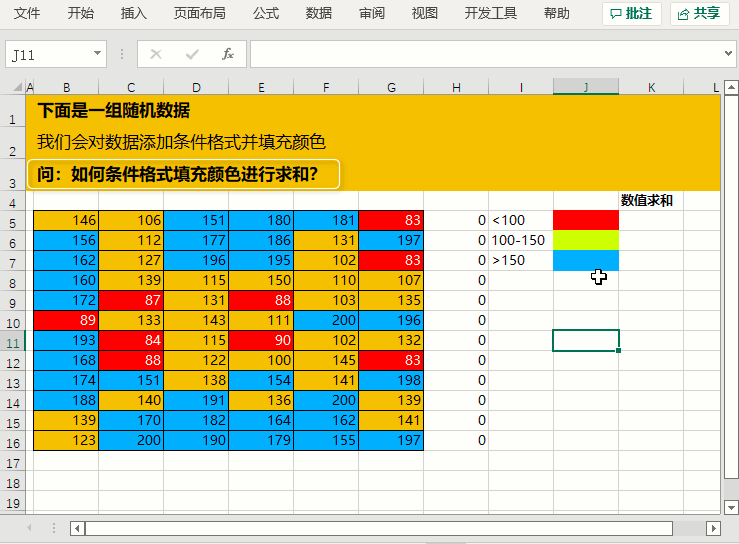Image resolution: width=739 pixels, height=544 pixels.
Task: Click the vertical scrollbar down arrow
Action: point(731,508)
